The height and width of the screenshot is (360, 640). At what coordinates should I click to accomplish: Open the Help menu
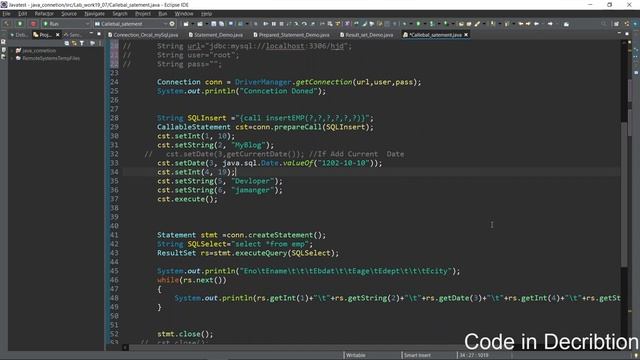[207, 13]
